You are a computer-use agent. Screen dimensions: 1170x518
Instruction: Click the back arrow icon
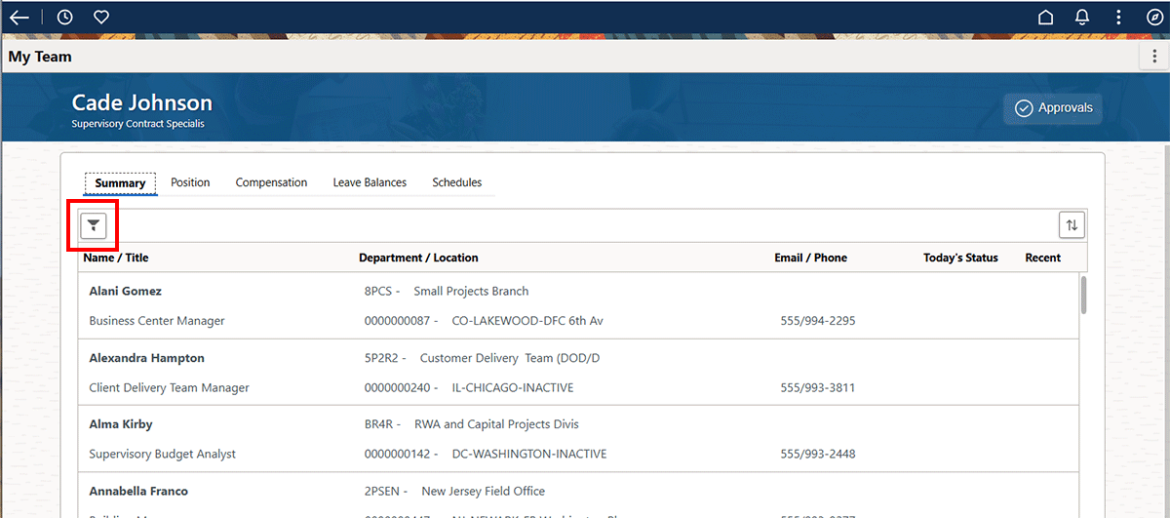[19, 17]
